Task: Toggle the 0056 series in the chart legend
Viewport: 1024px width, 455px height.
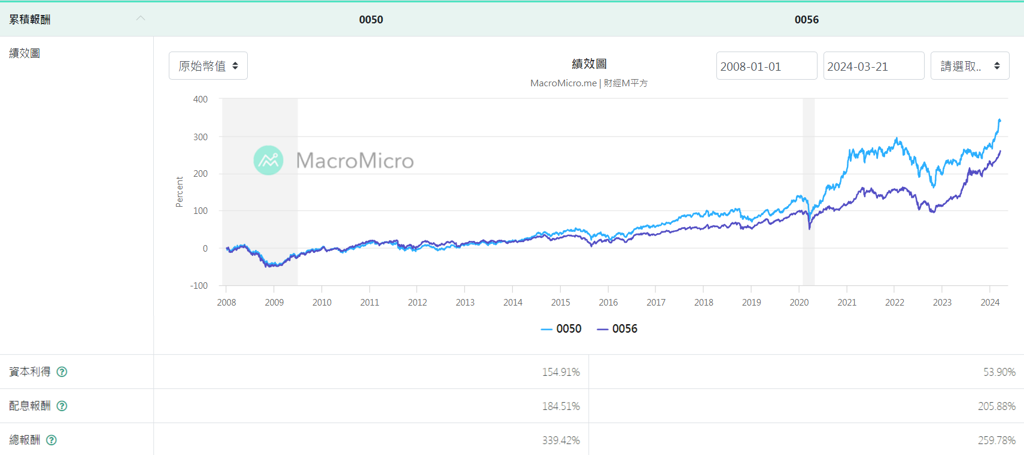Action: pyautogui.click(x=617, y=328)
